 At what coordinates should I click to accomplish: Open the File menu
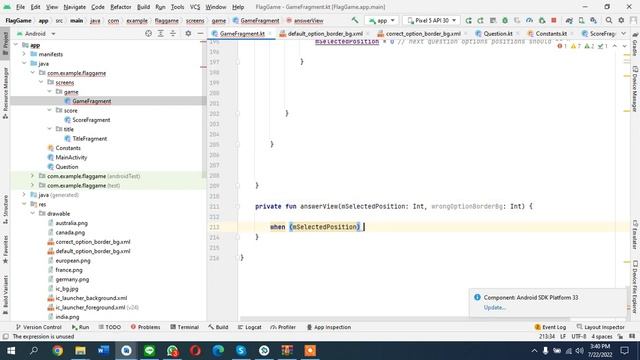[20, 7]
